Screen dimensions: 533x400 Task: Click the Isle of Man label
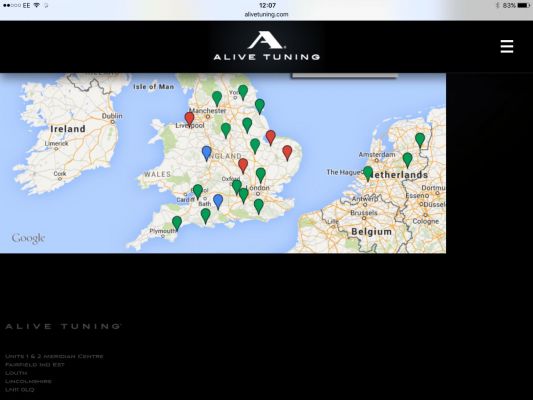coord(154,87)
